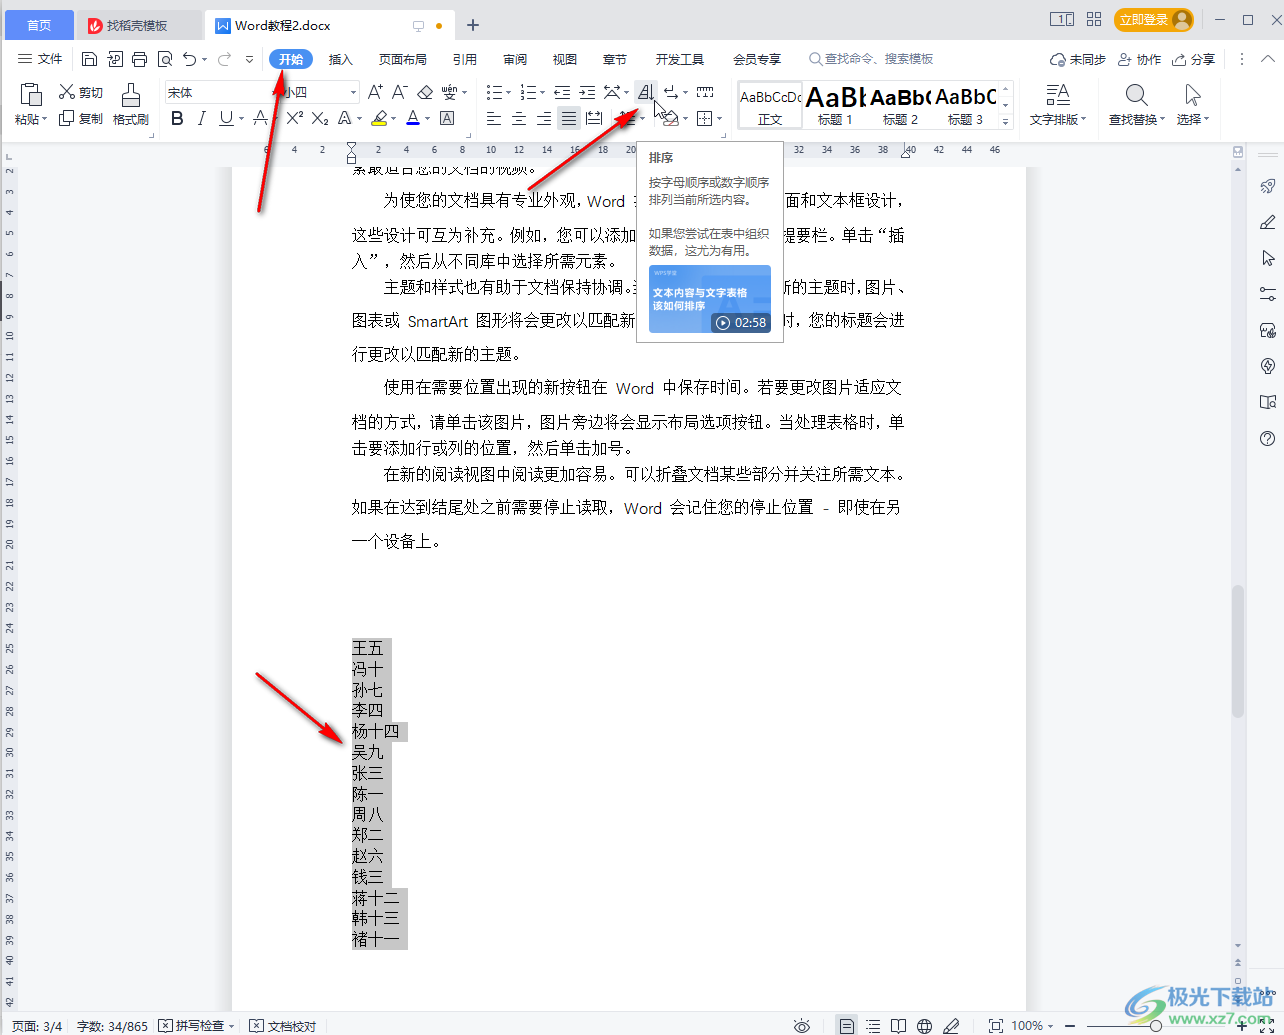Click the Text Layout (文字排版) icon
Viewport: 1284px width, 1035px height.
pos(1057,95)
